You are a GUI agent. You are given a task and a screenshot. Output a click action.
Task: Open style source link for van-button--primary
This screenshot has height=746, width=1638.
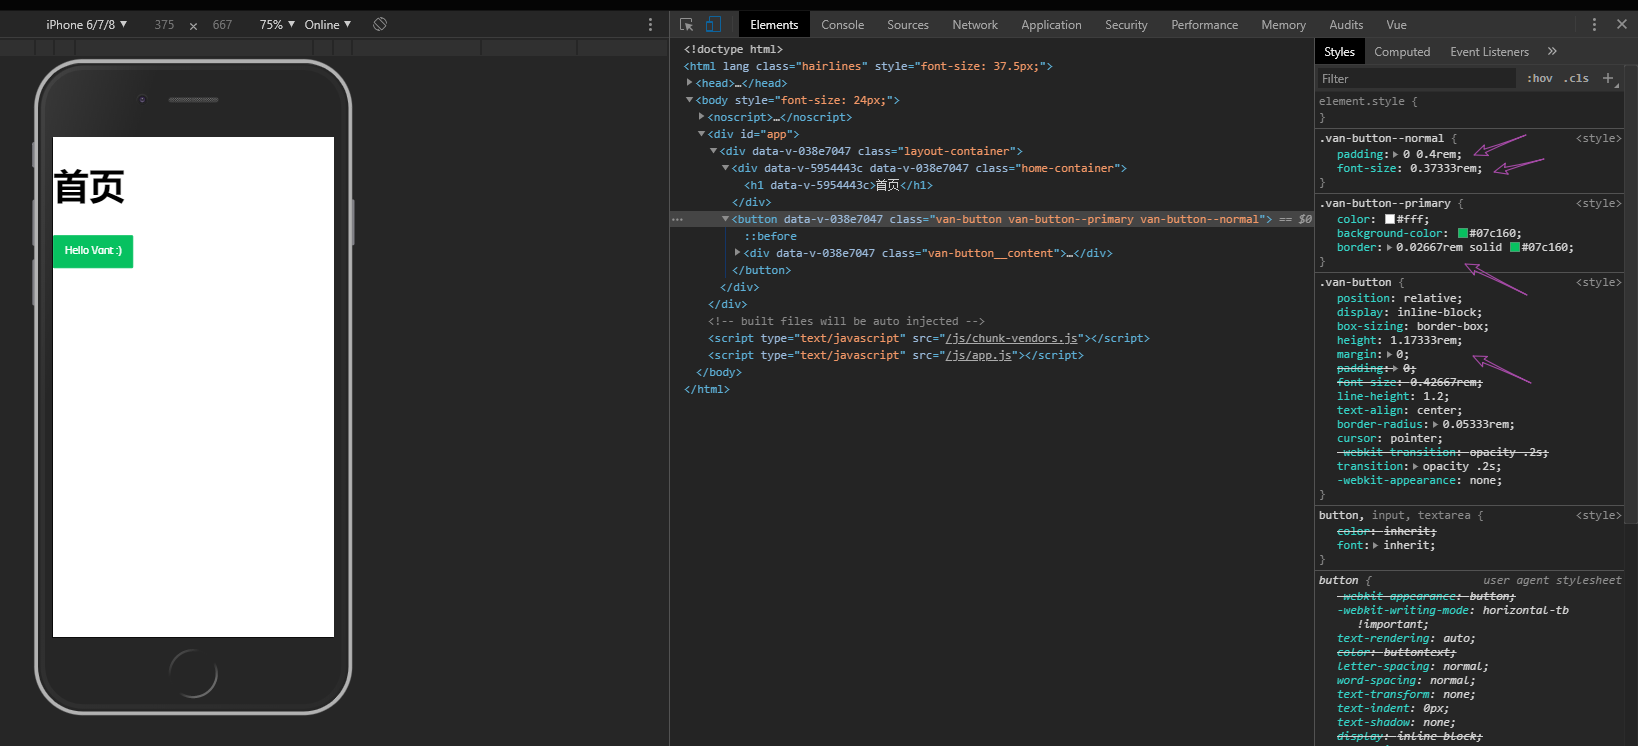[x=1598, y=203]
